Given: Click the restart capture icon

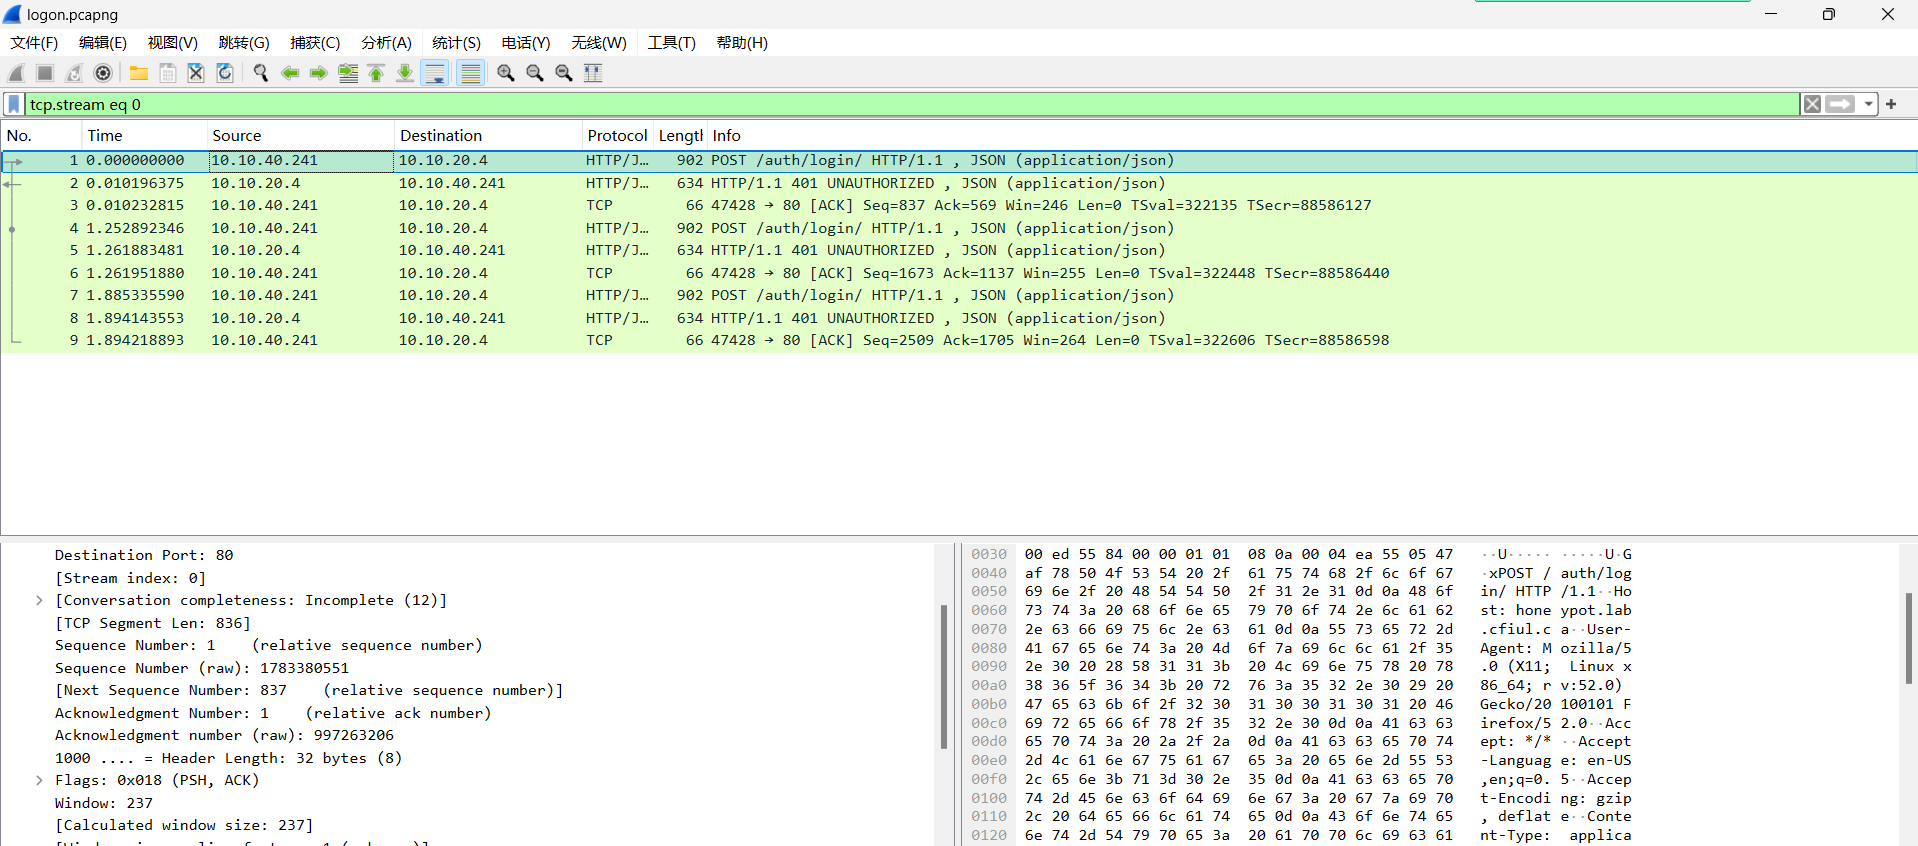Looking at the screenshot, I should click(x=74, y=73).
